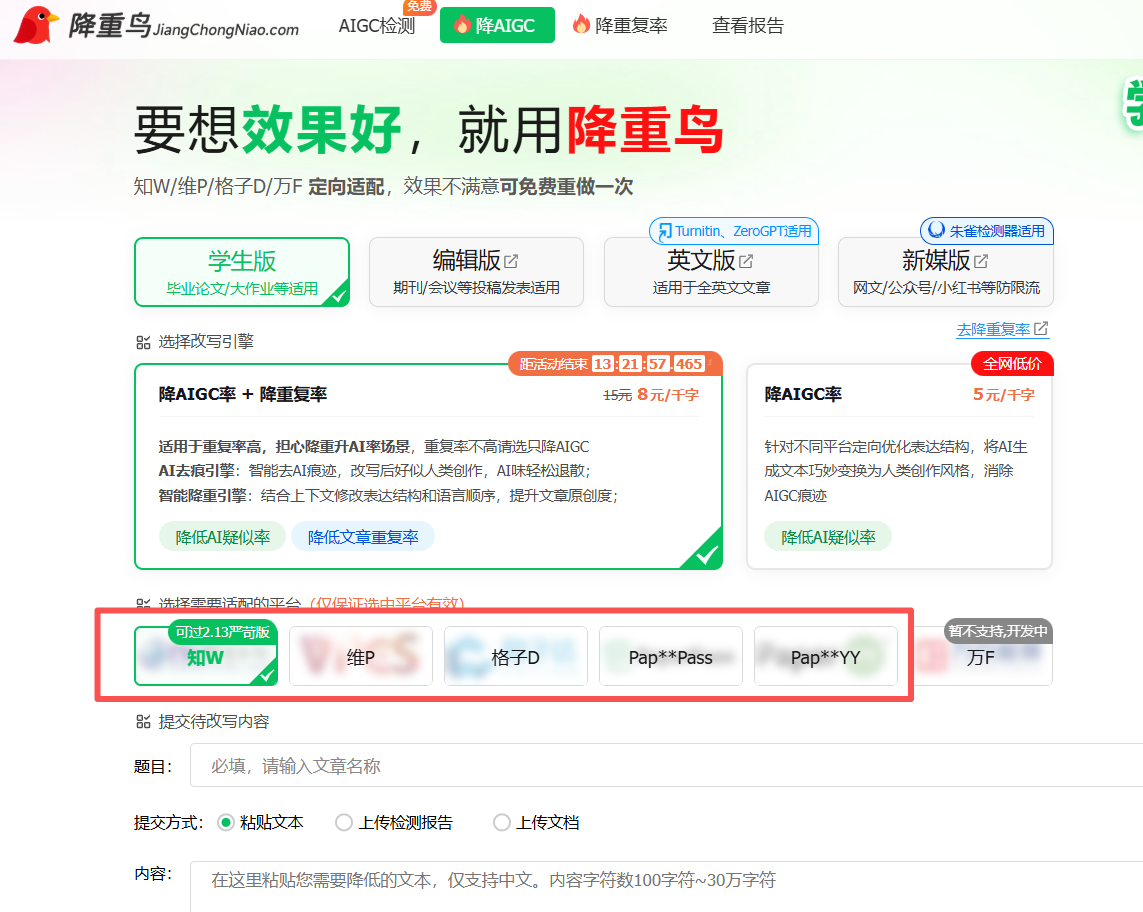Click 降低AI疑似率 tag in the 8元 card
Viewport: 1143px width, 912px height.
222,537
